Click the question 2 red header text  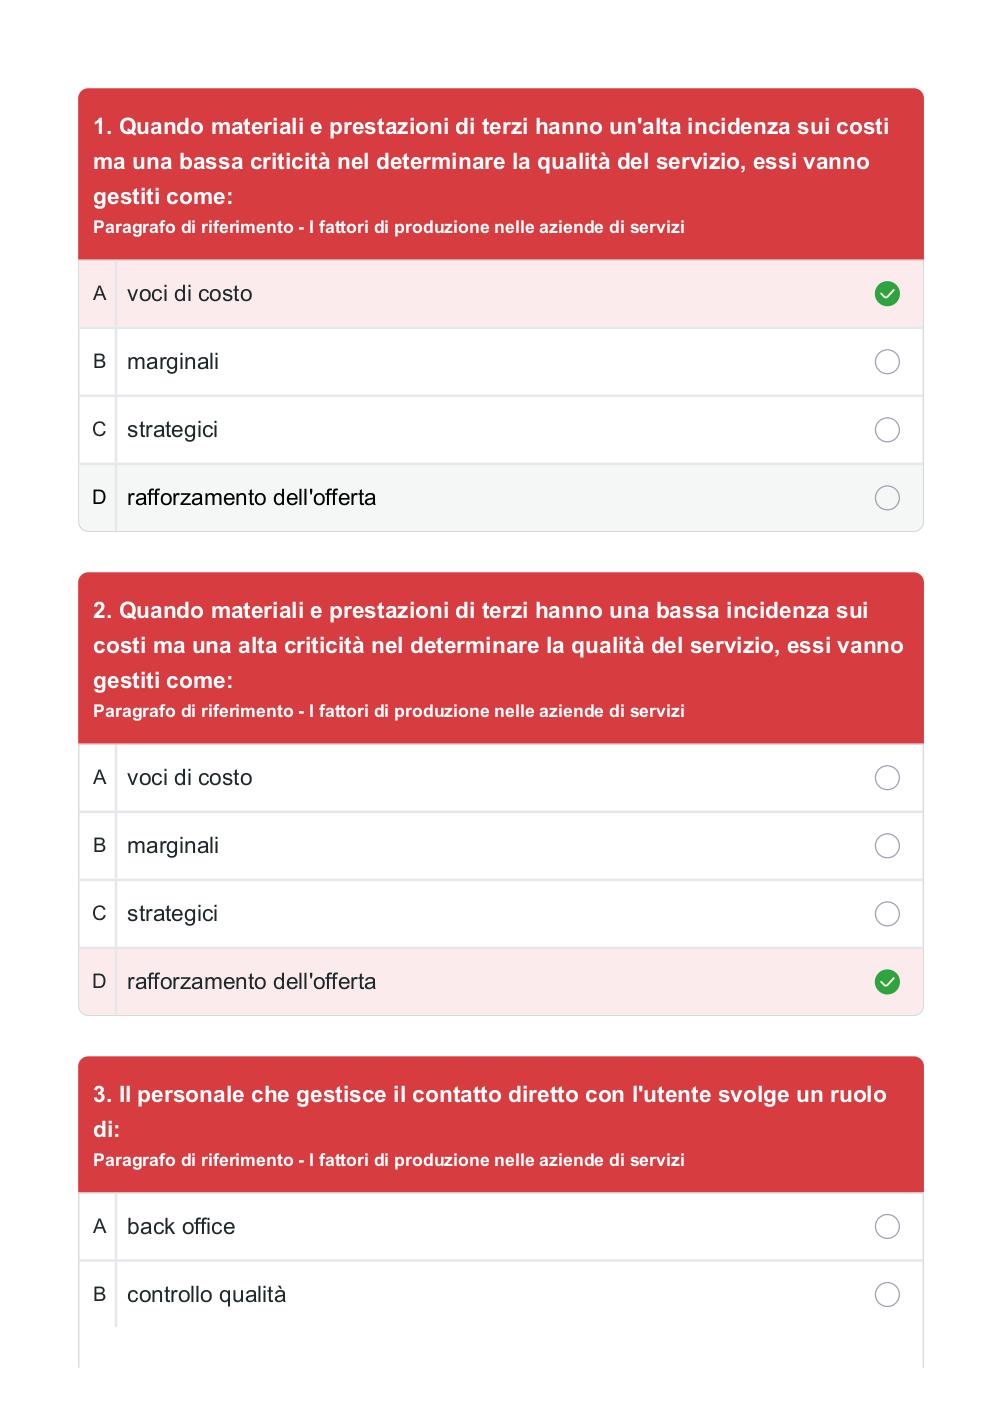498,645
